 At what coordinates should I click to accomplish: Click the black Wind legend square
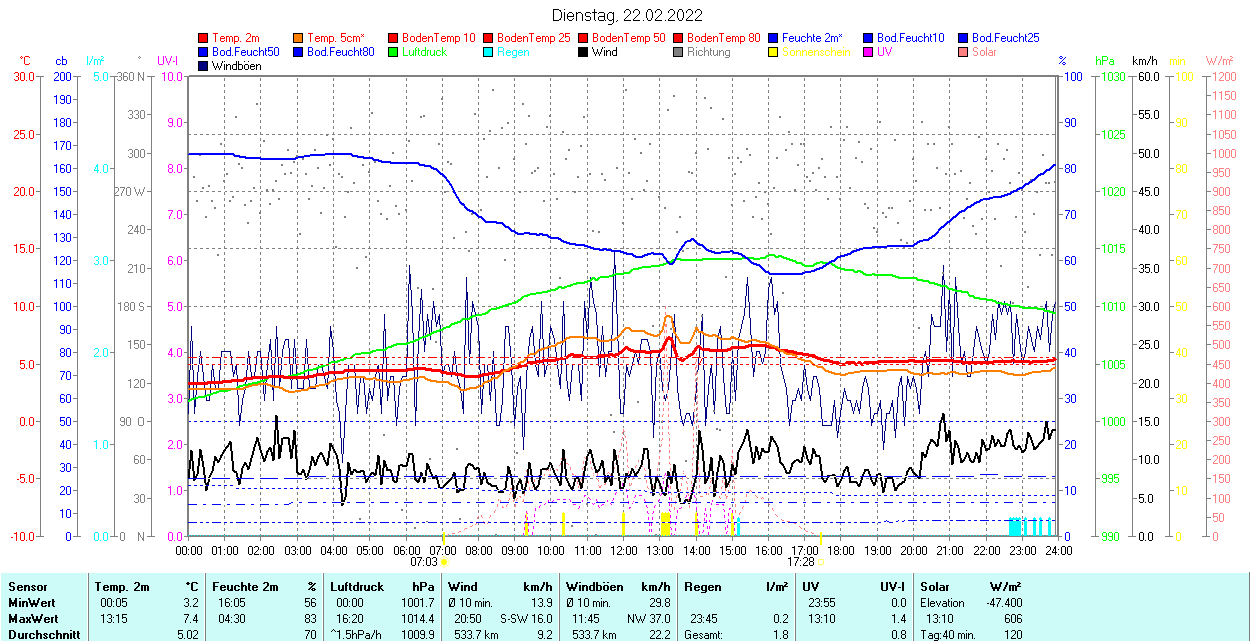pyautogui.click(x=583, y=52)
